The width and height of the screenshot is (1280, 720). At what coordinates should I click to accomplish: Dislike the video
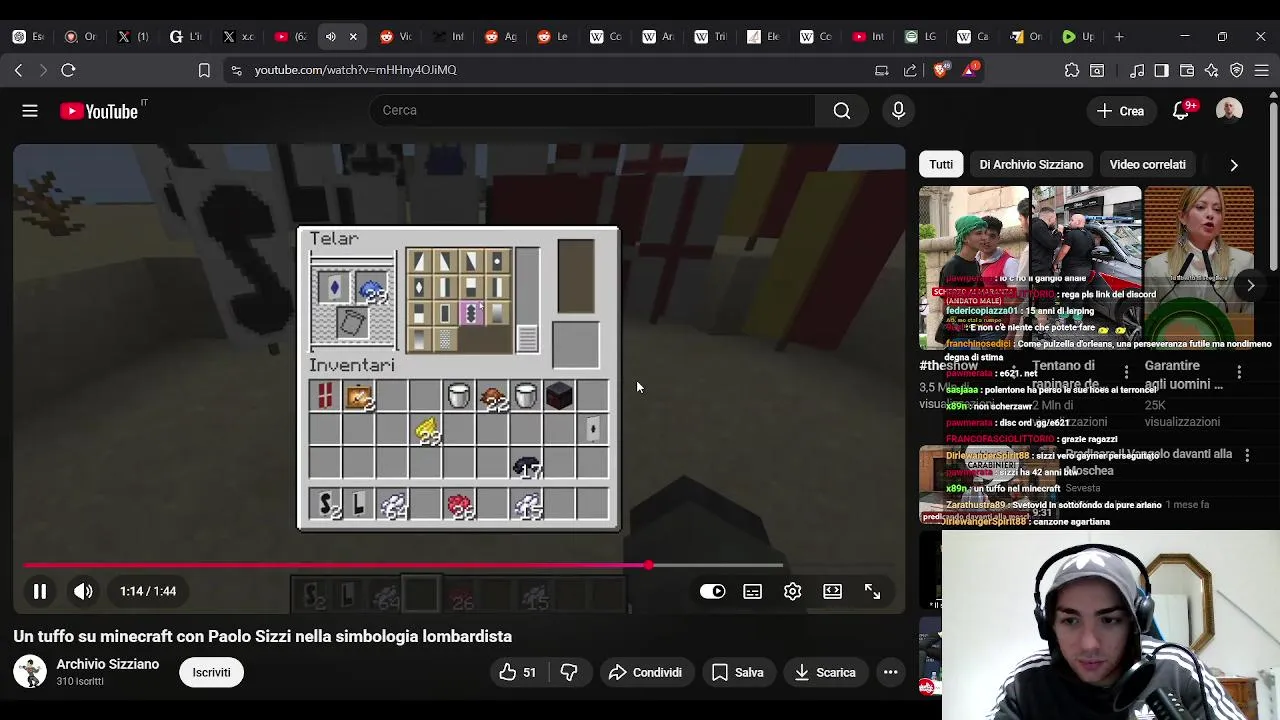click(x=569, y=672)
